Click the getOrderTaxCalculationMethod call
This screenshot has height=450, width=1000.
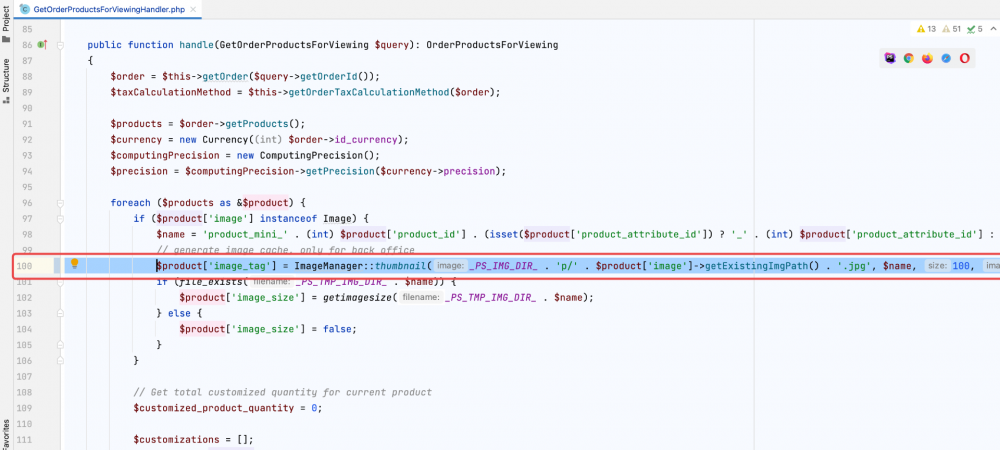pyautogui.click(x=369, y=92)
